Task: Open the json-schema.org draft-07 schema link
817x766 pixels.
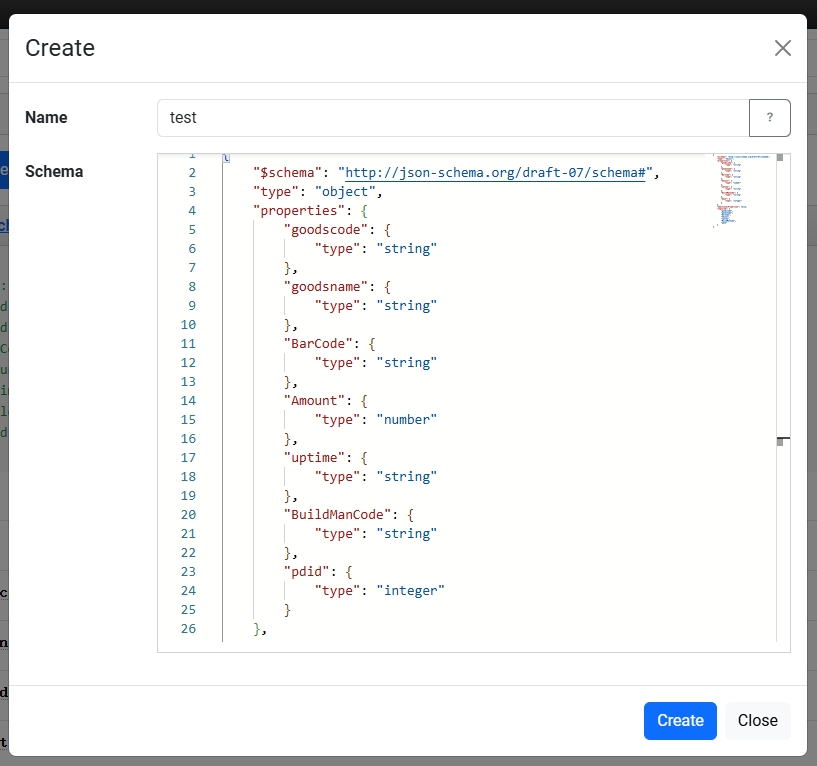Action: 496,172
